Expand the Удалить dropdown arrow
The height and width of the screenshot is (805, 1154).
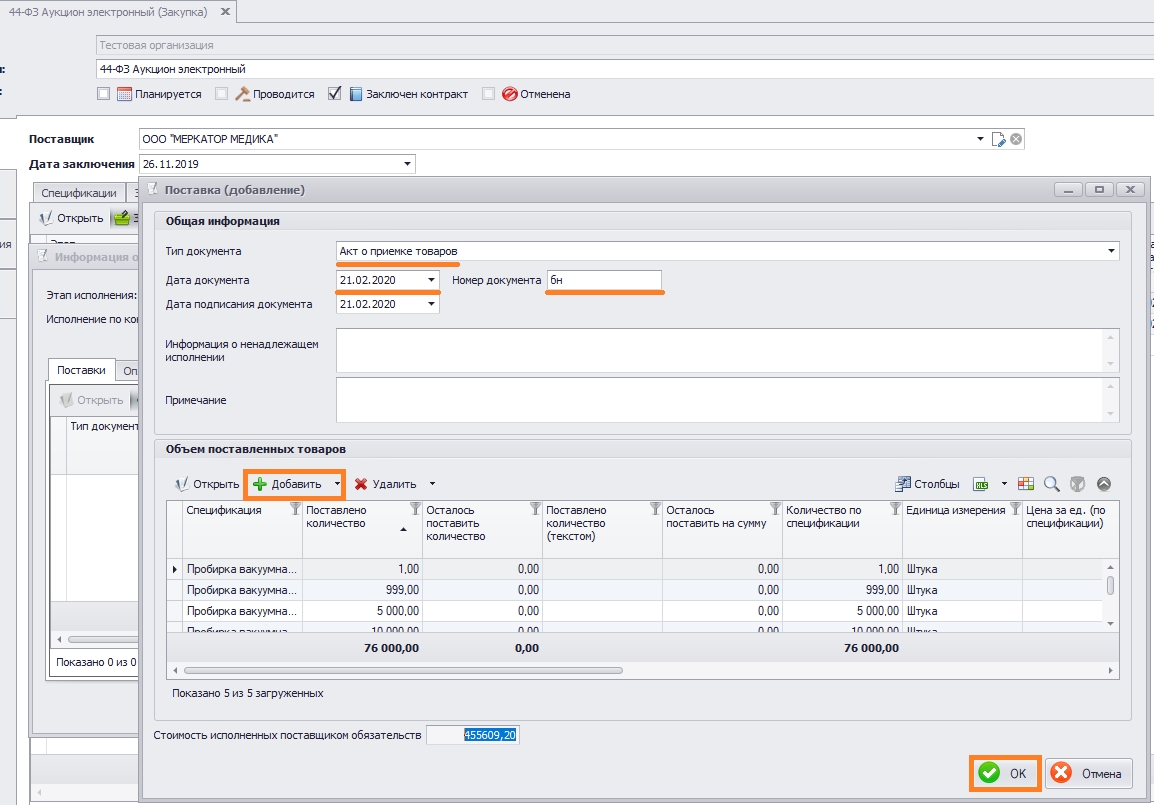pos(432,484)
